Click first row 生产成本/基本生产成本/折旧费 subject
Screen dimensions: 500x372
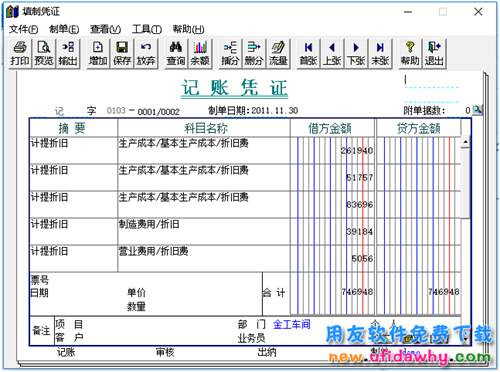(184, 143)
